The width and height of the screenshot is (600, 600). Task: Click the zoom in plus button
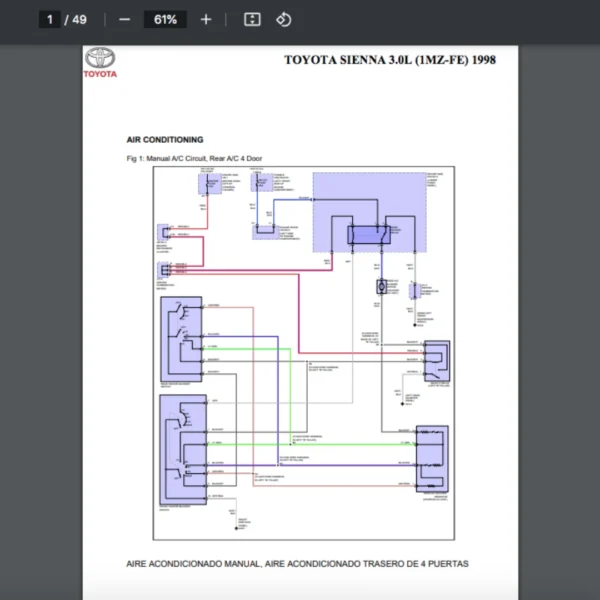[x=206, y=19]
